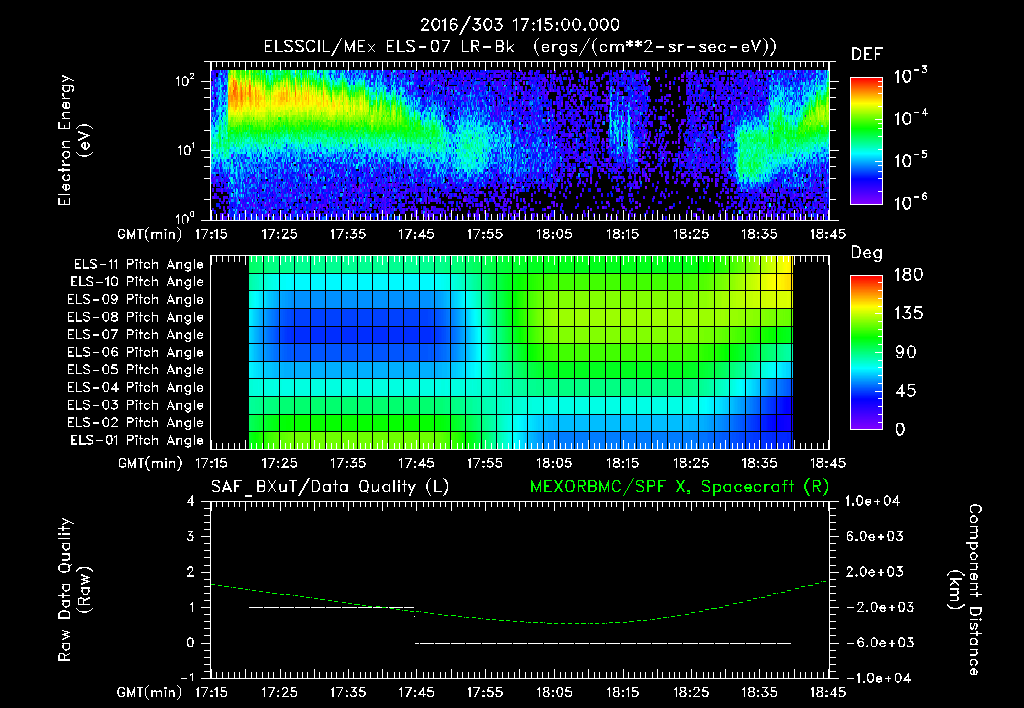Select the ELS-03 Pitch Angle label
This screenshot has height=708, width=1024.
point(135,405)
